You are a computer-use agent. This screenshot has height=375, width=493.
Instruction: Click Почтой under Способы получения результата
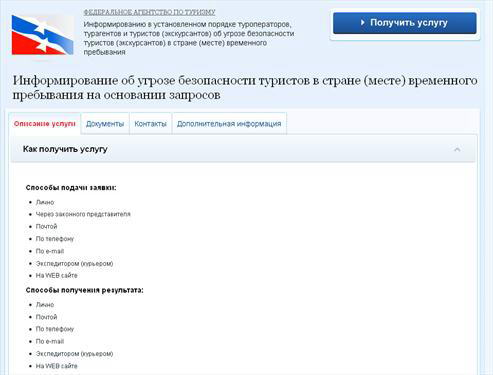tap(46, 317)
